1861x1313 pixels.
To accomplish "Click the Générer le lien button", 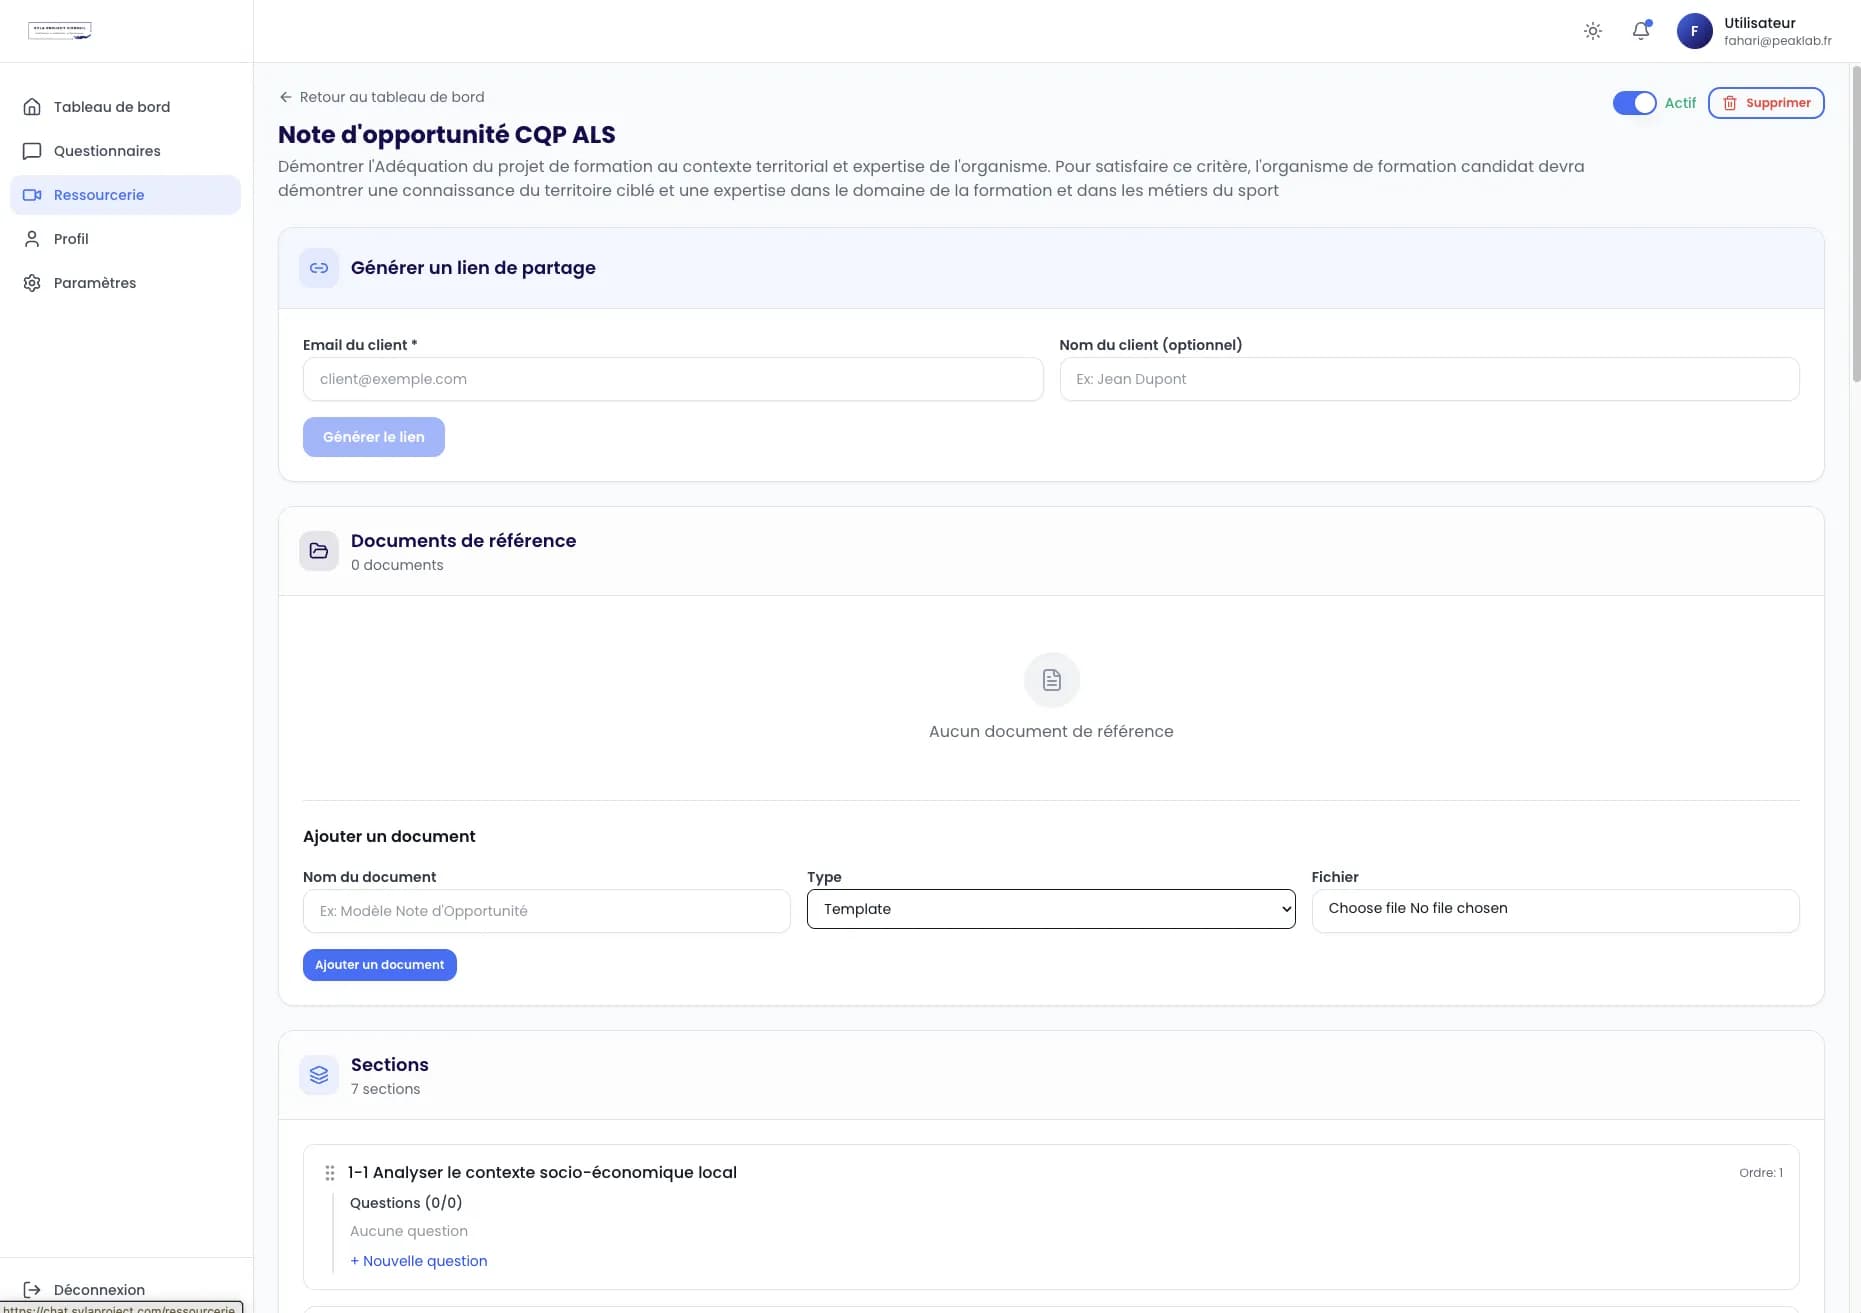I will (373, 437).
